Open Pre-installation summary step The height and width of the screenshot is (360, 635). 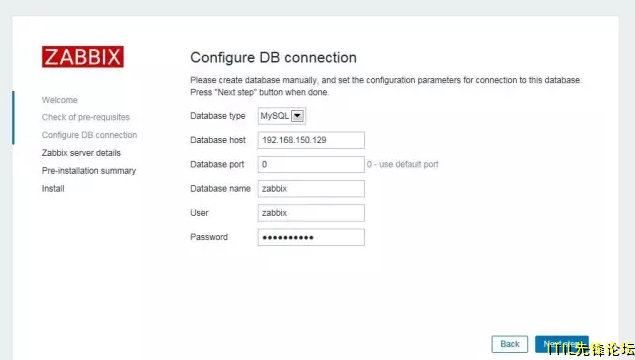tap(89, 171)
